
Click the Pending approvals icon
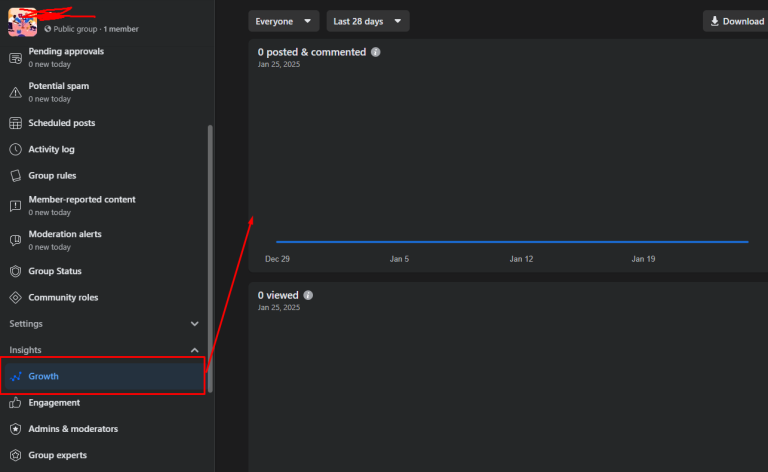[x=15, y=58]
